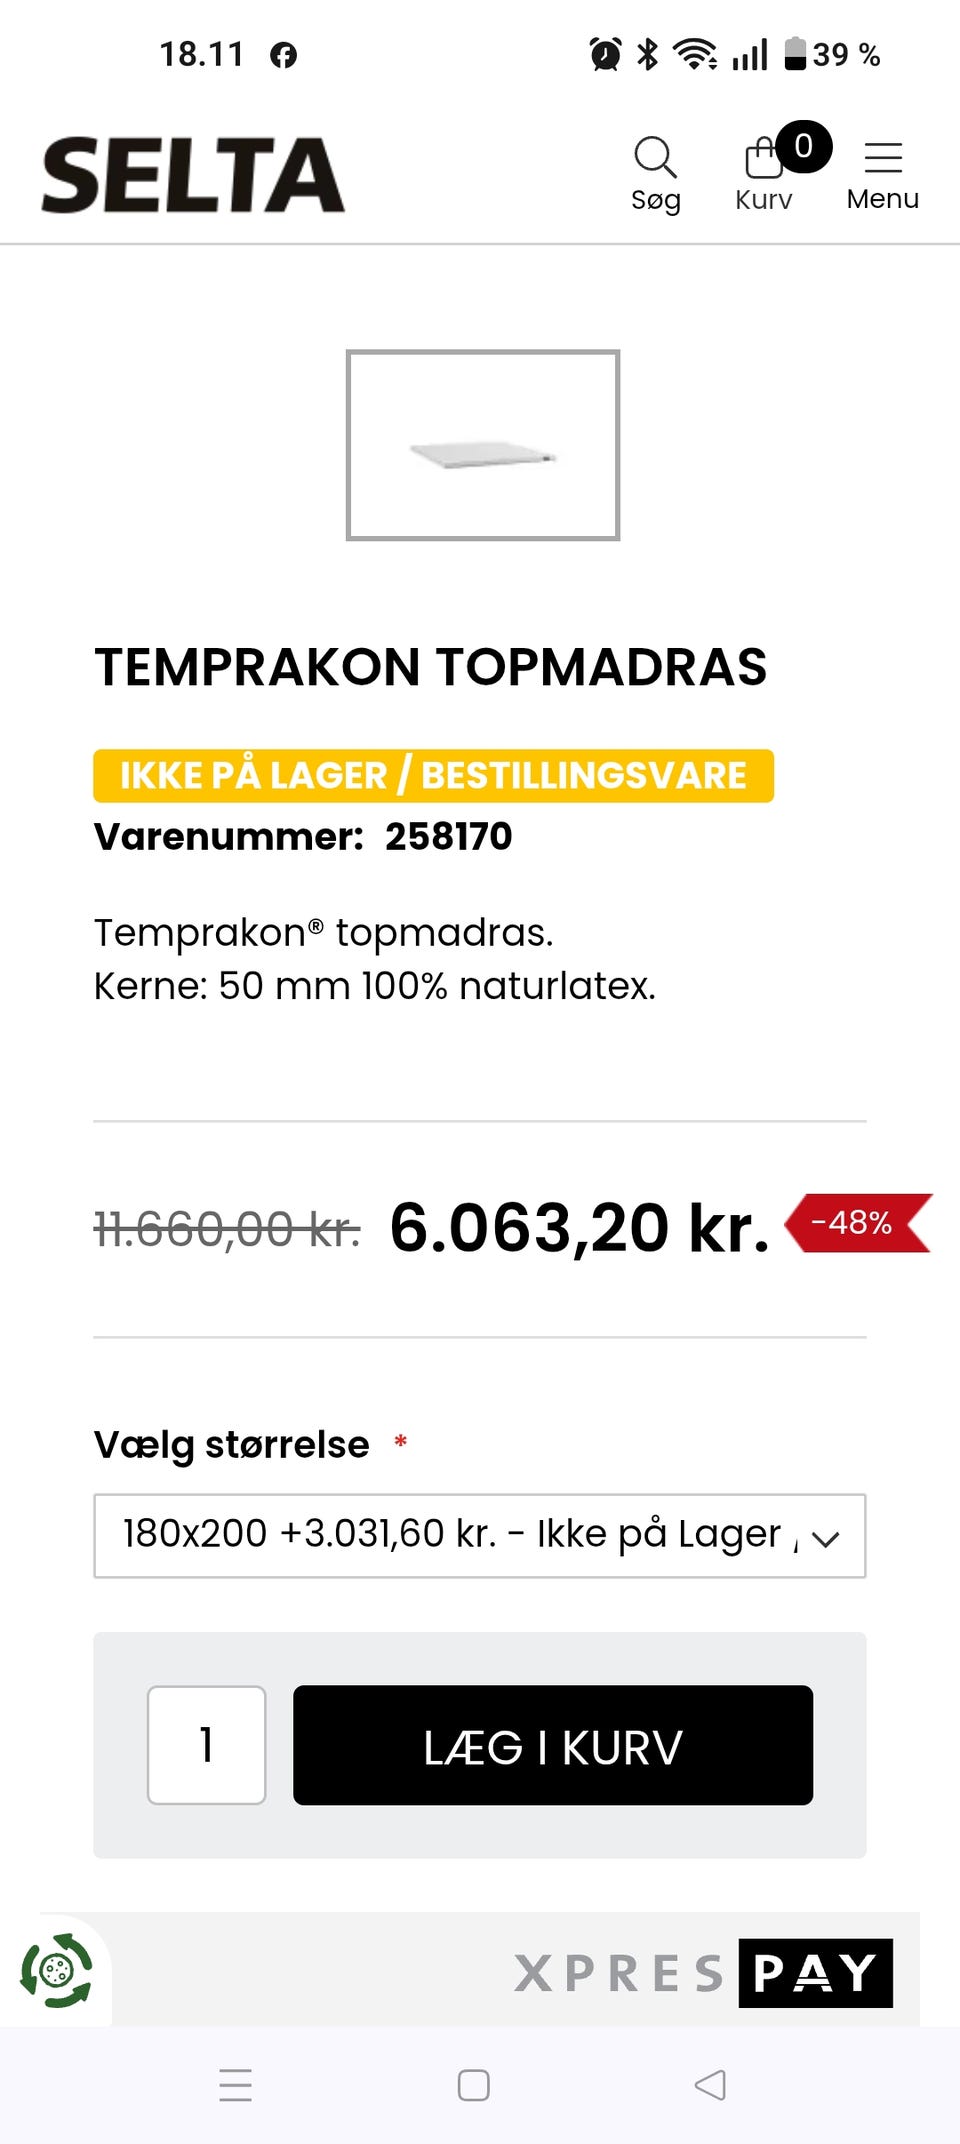Tap the TEMPRAKON TOPMADRAS product title
960x2144 pixels.
pos(430,667)
